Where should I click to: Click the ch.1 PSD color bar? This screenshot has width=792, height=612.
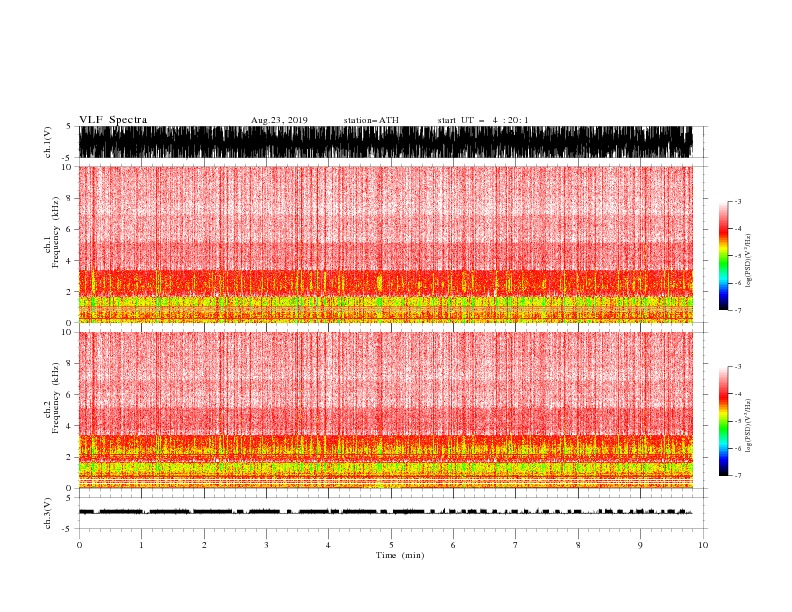[723, 256]
